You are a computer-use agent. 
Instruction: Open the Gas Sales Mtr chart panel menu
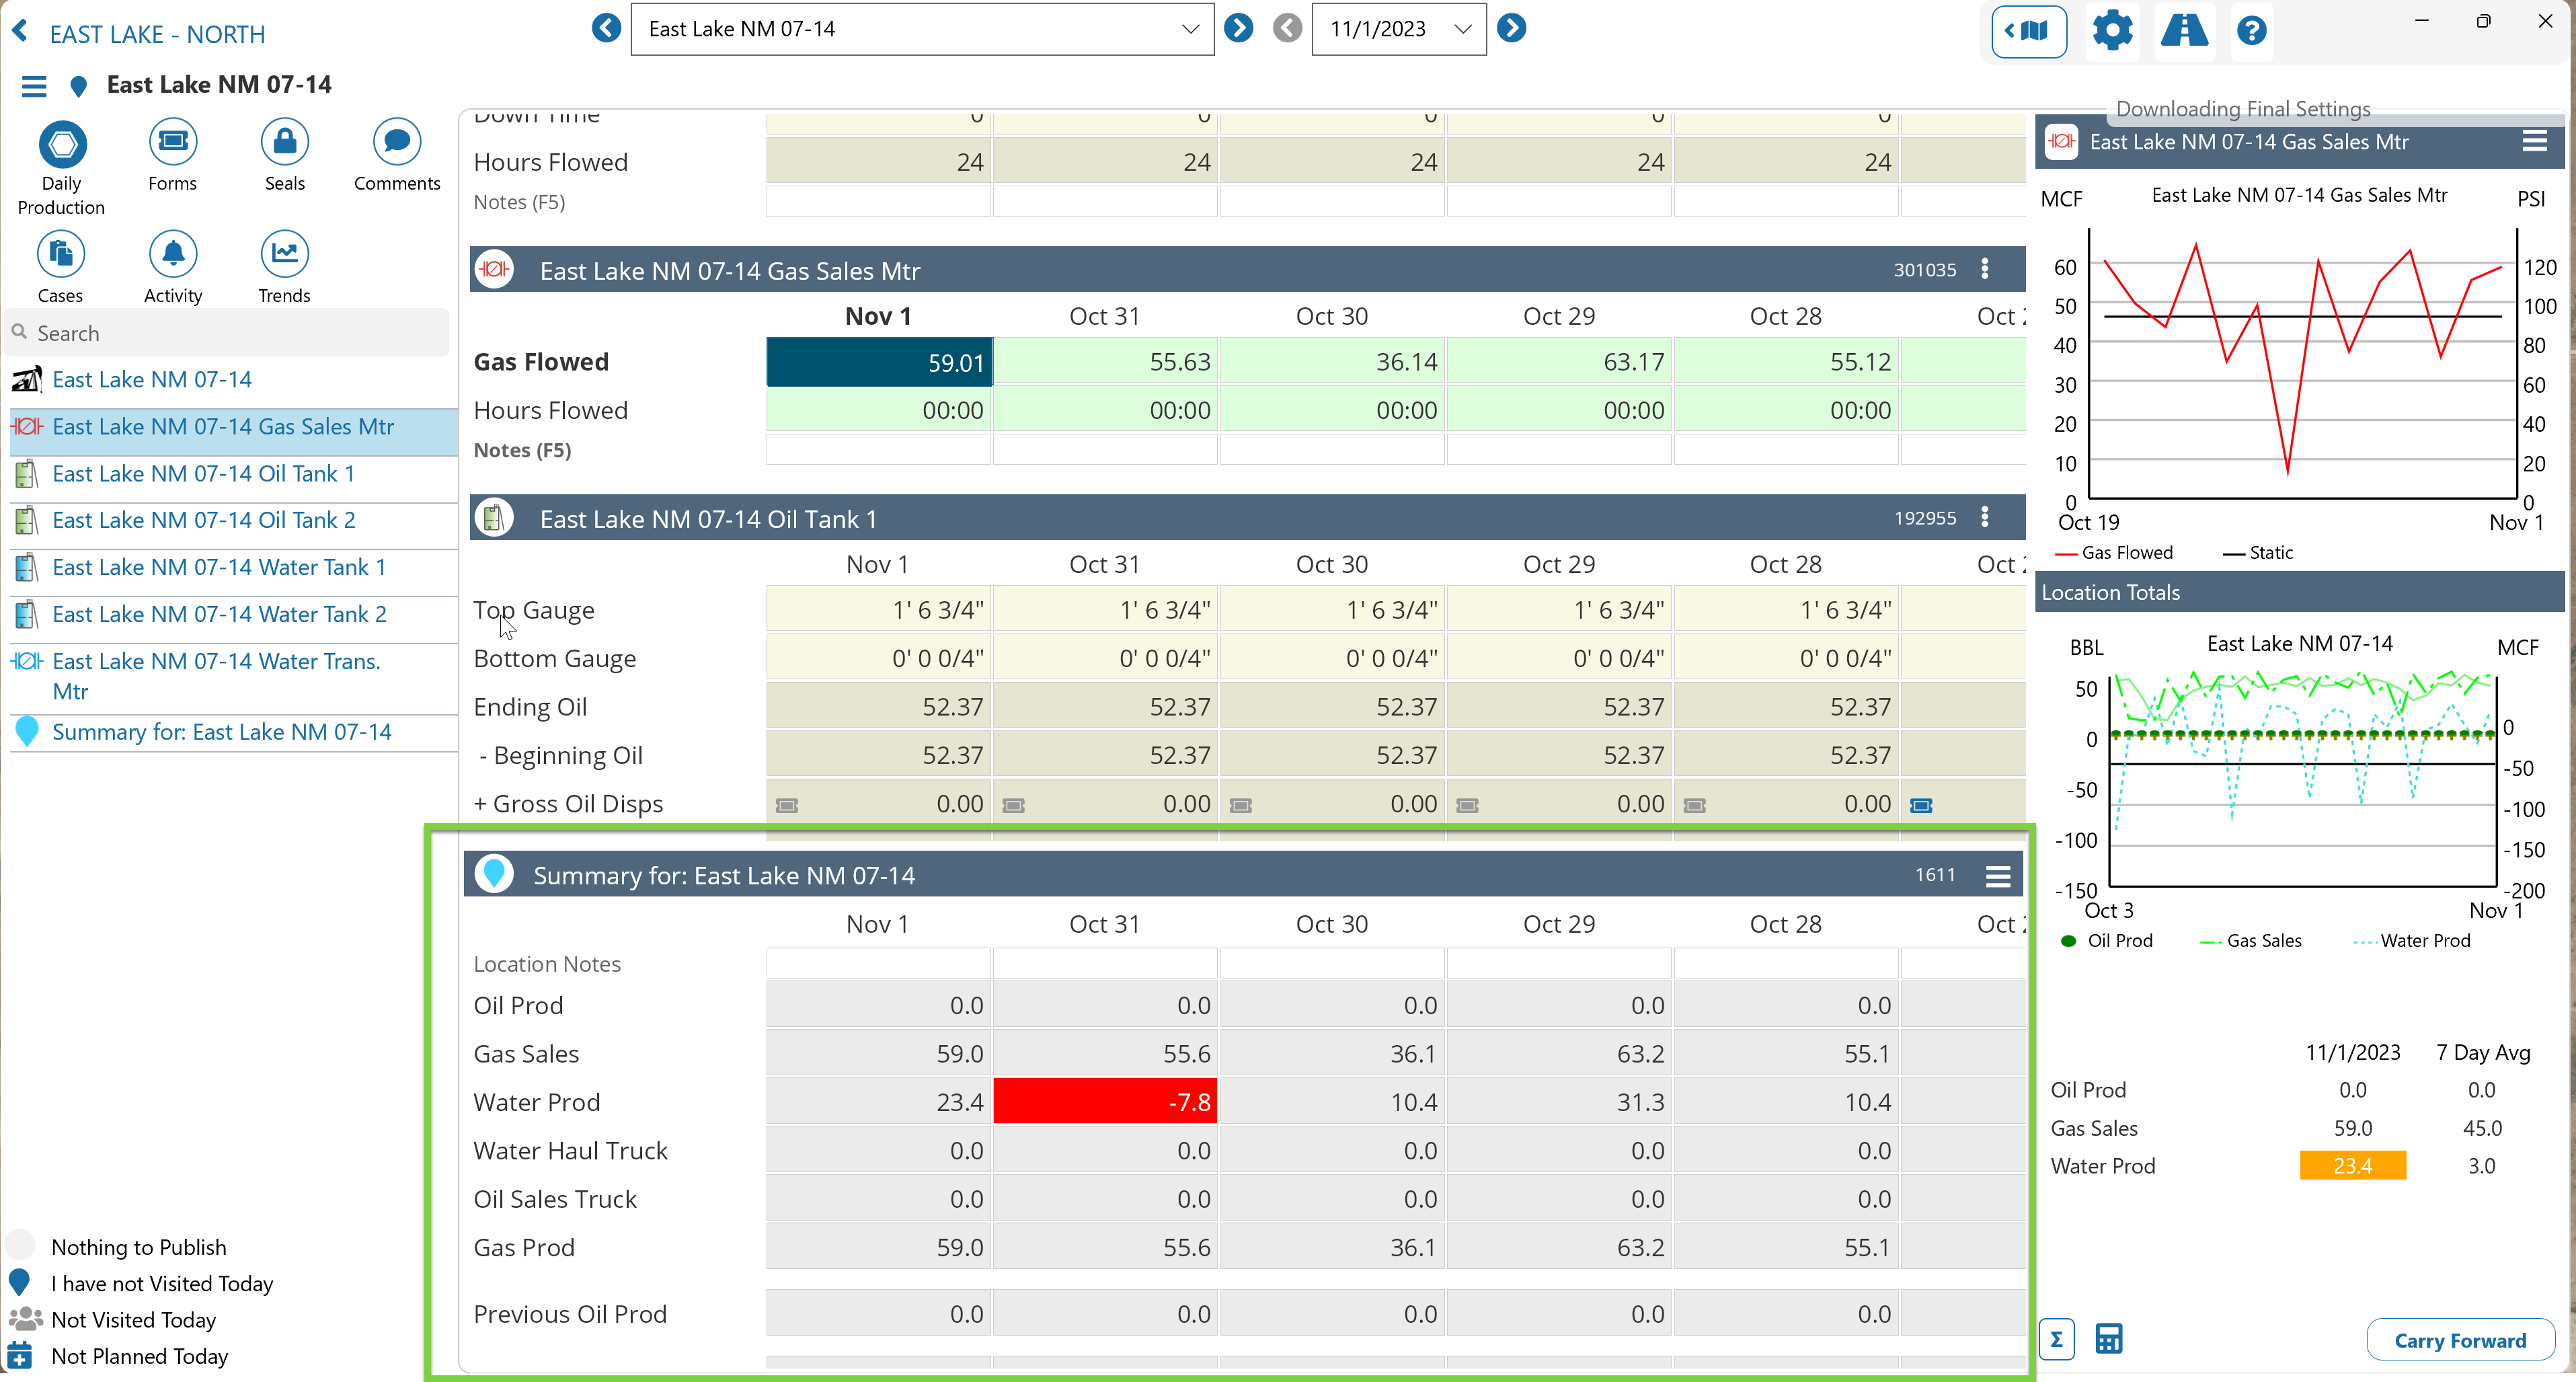[2534, 141]
